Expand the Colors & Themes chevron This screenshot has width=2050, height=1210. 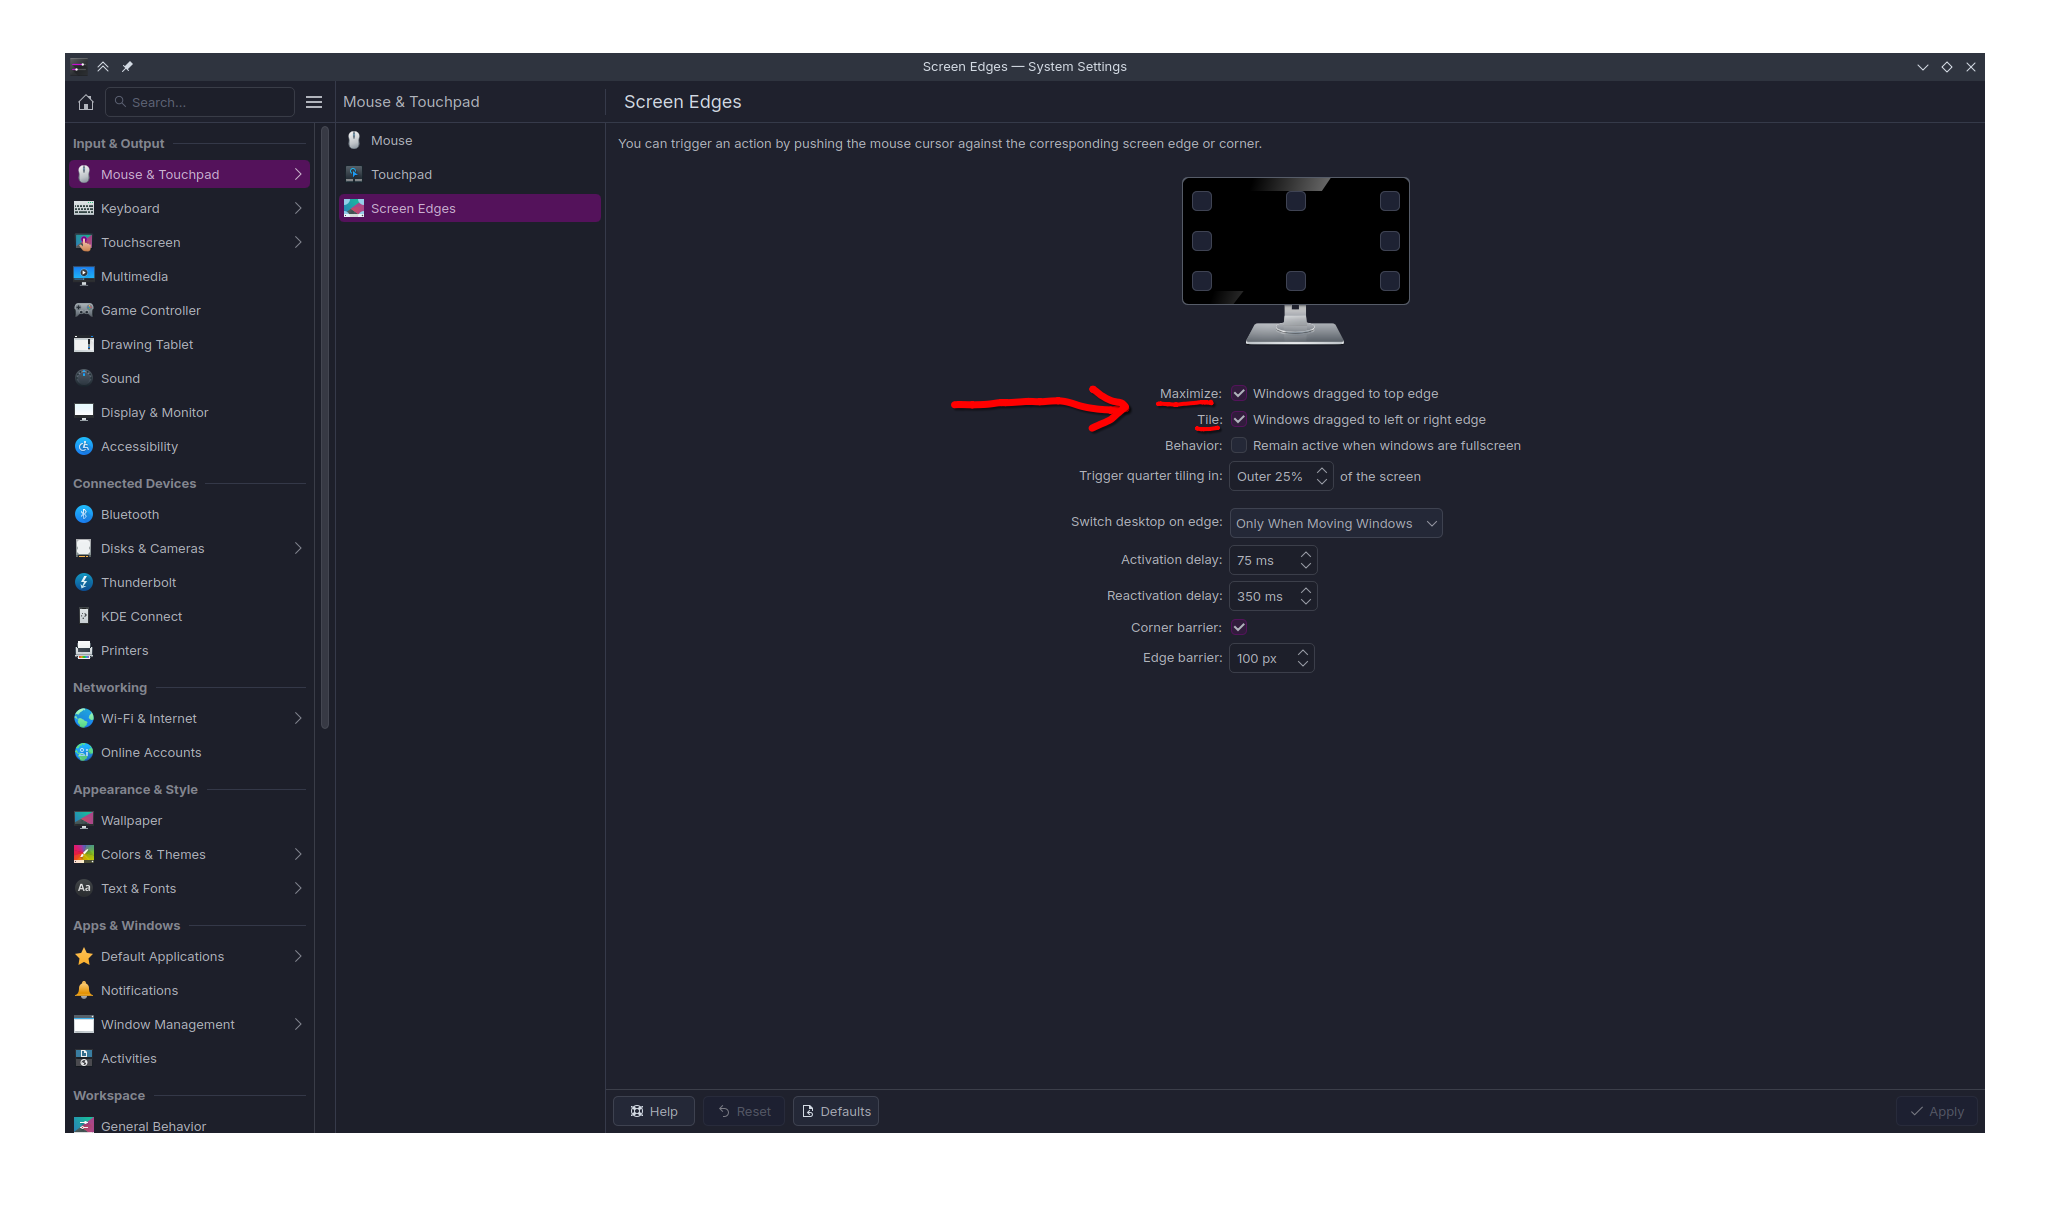tap(298, 854)
